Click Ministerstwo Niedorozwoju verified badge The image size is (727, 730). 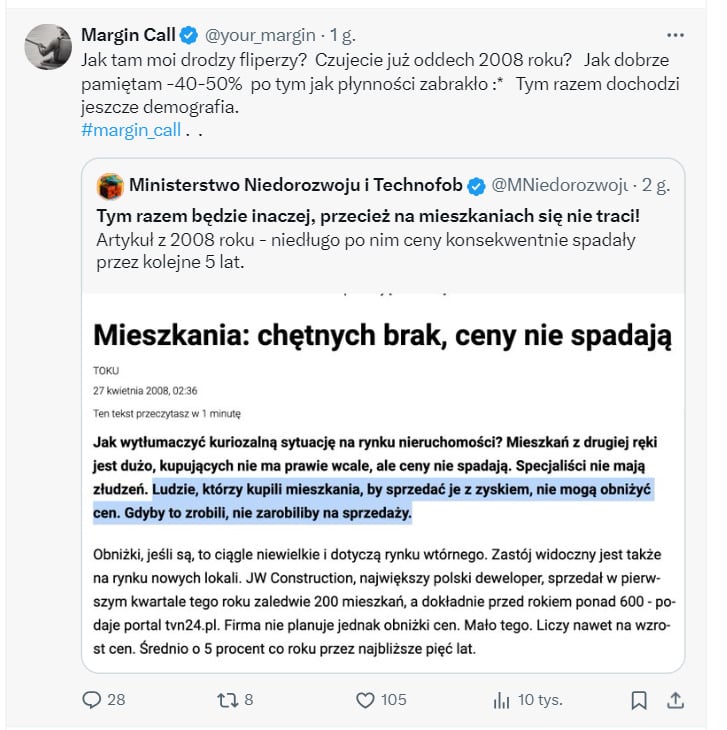478,185
